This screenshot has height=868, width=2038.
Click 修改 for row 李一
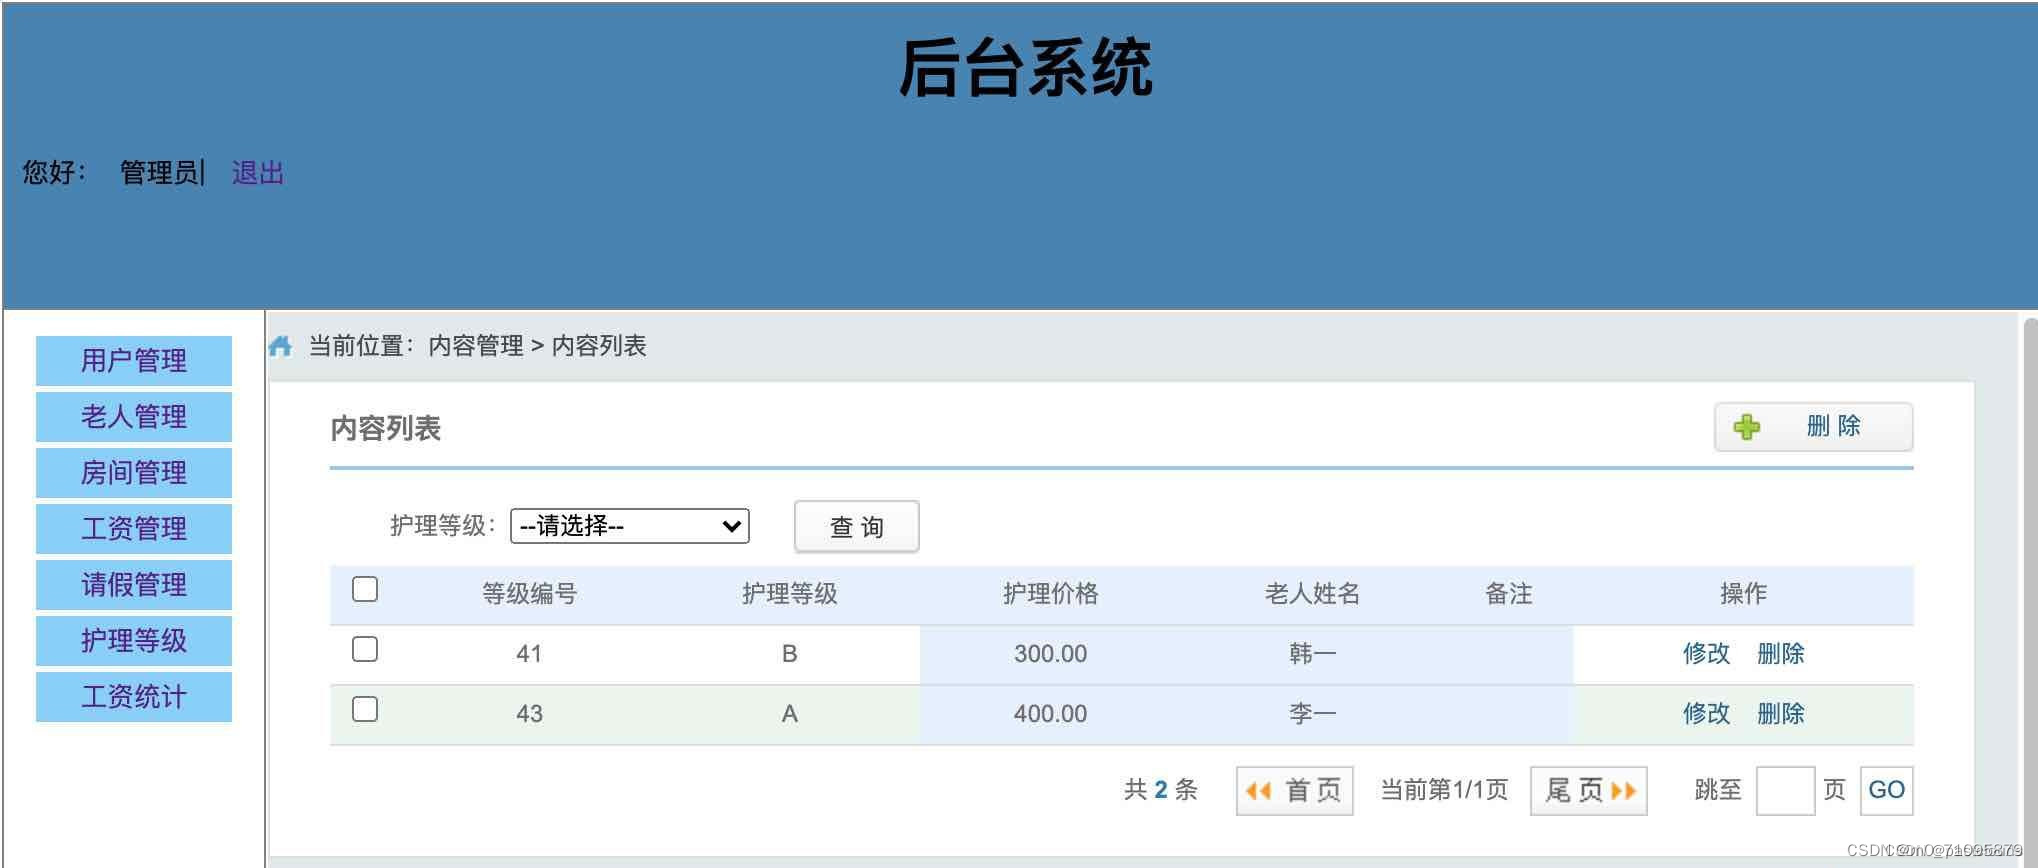(x=1706, y=714)
